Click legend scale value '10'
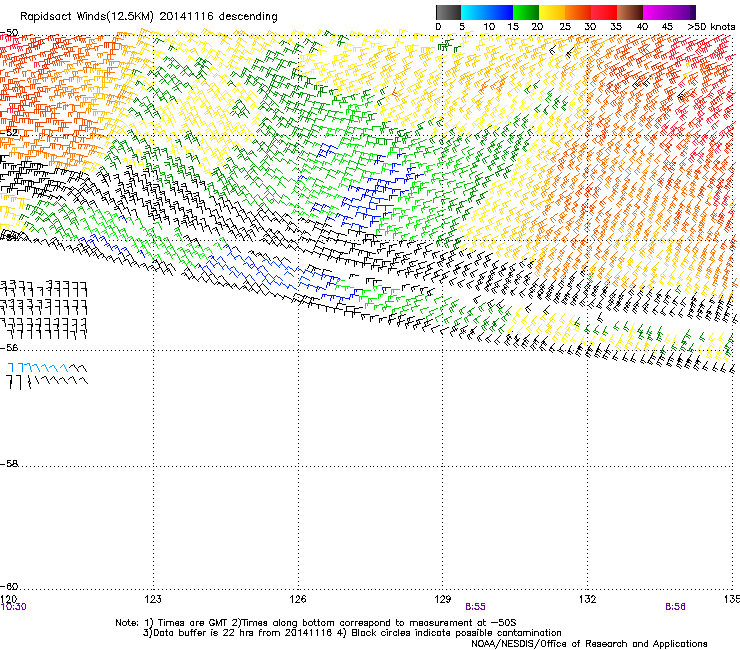Viewport: 740px width, 650px height. click(489, 27)
